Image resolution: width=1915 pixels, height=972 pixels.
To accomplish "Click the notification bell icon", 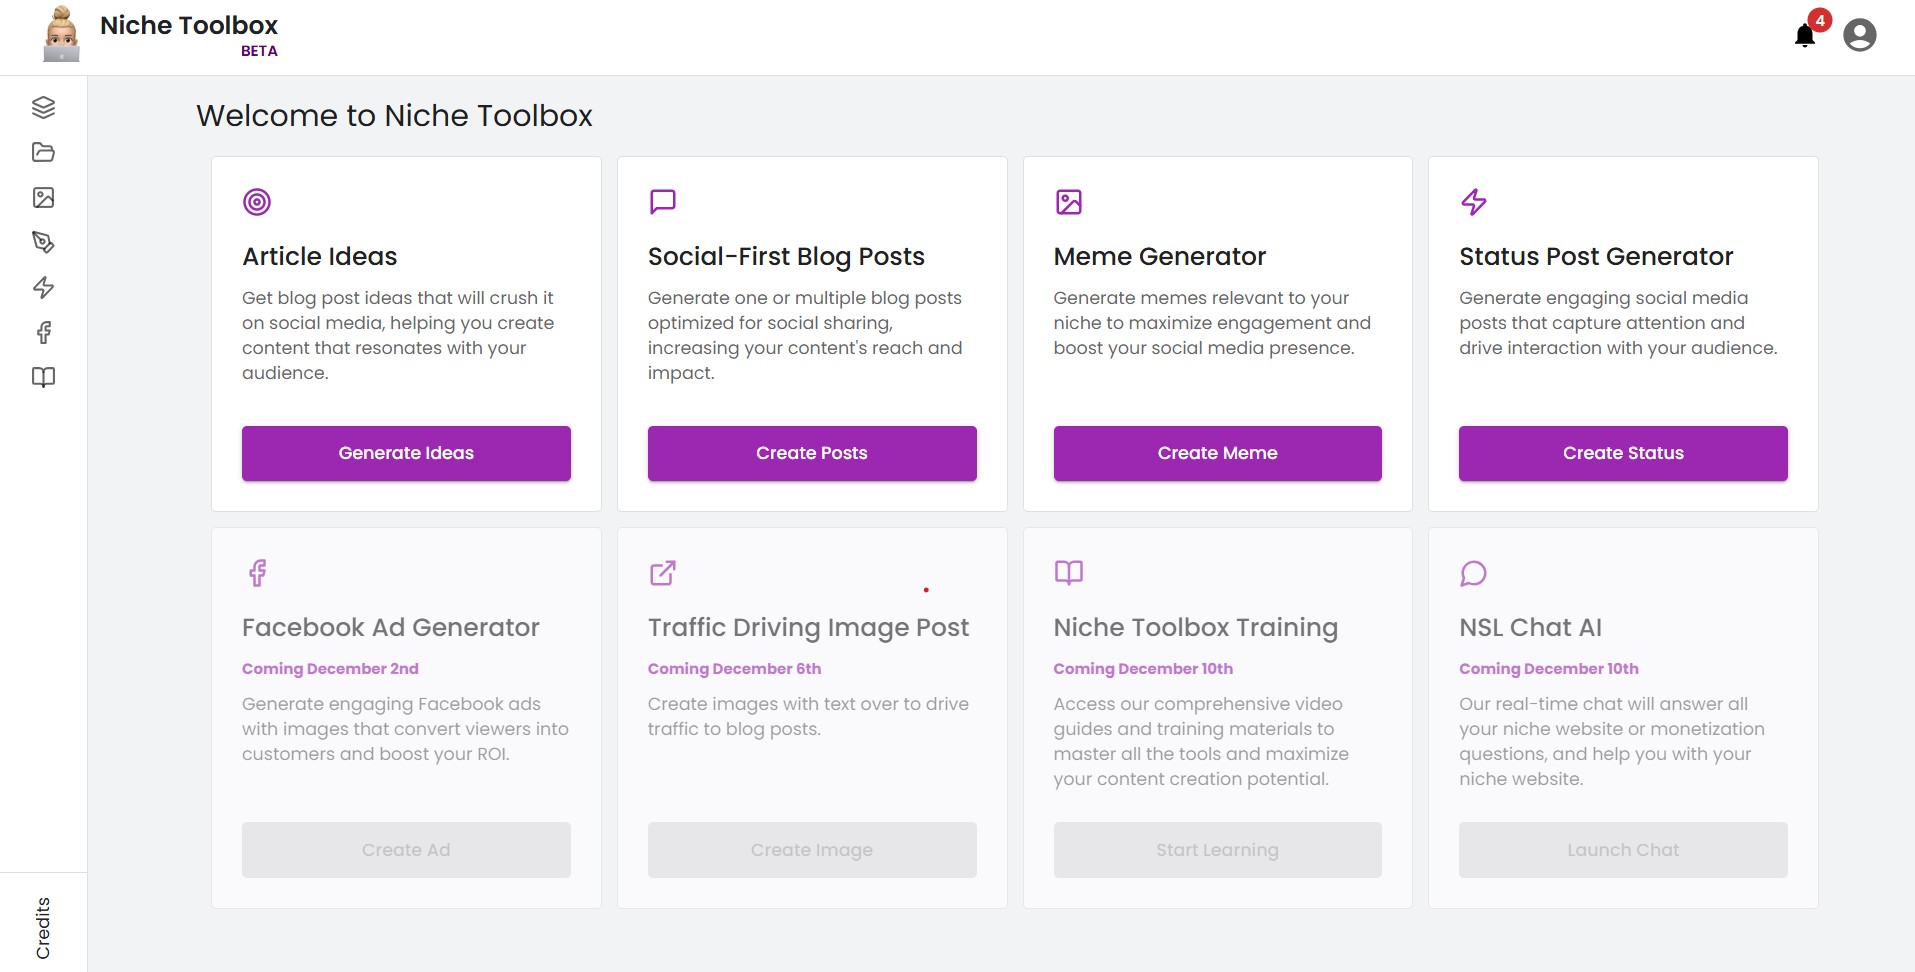I will 1804,35.
